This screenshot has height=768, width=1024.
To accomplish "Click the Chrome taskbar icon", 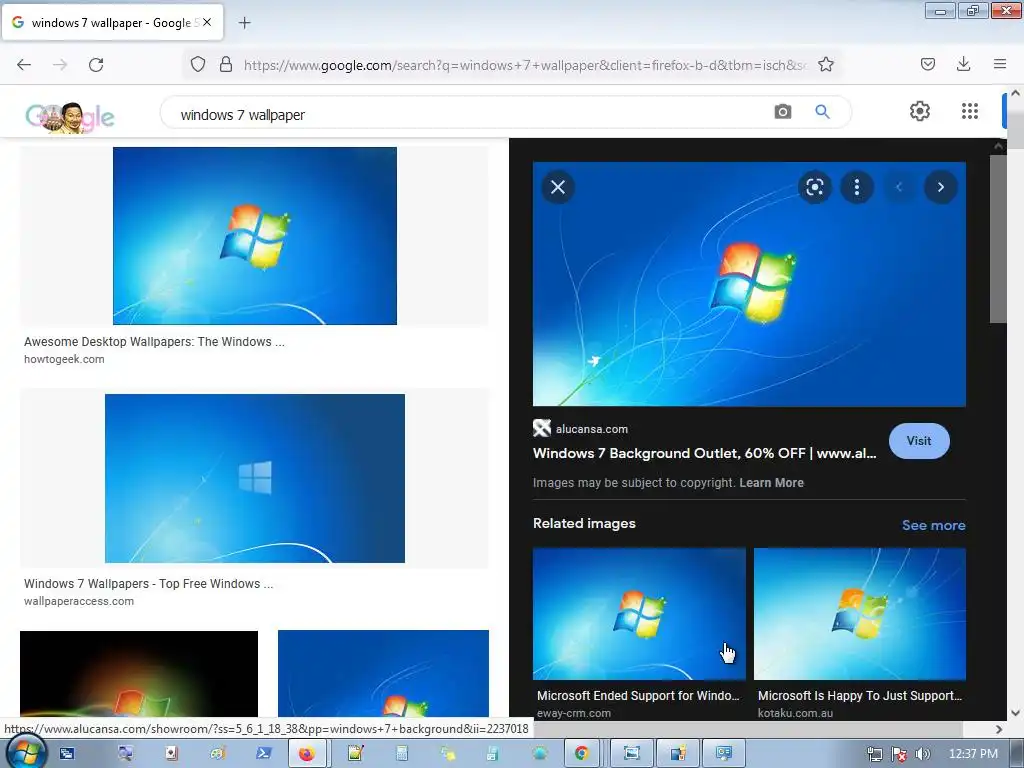I will [581, 754].
